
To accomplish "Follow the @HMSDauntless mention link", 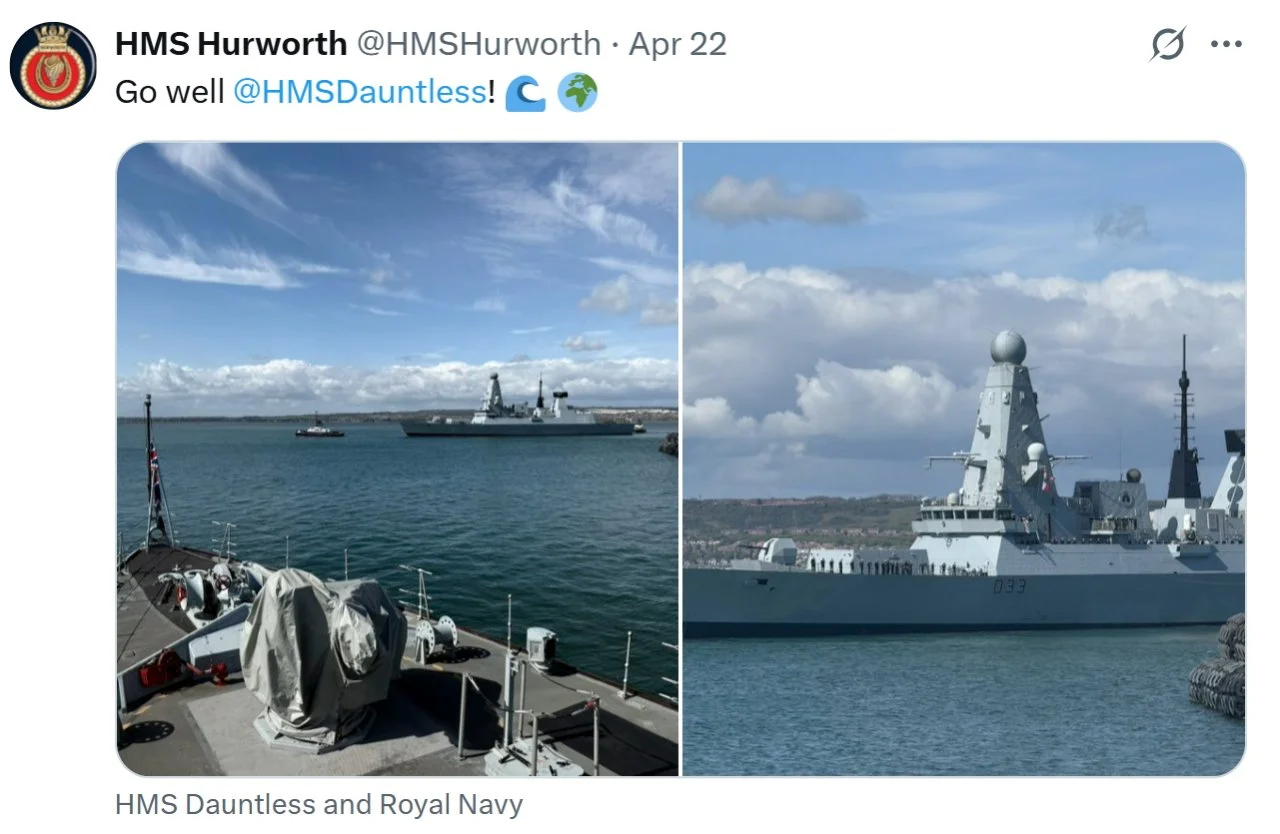I will [x=360, y=92].
